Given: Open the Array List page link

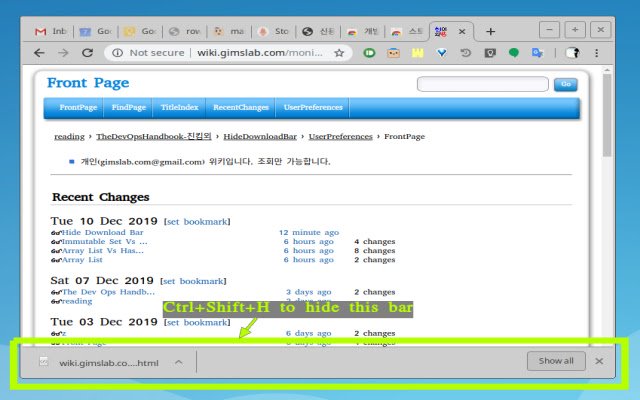Looking at the screenshot, I should click(x=82, y=260).
